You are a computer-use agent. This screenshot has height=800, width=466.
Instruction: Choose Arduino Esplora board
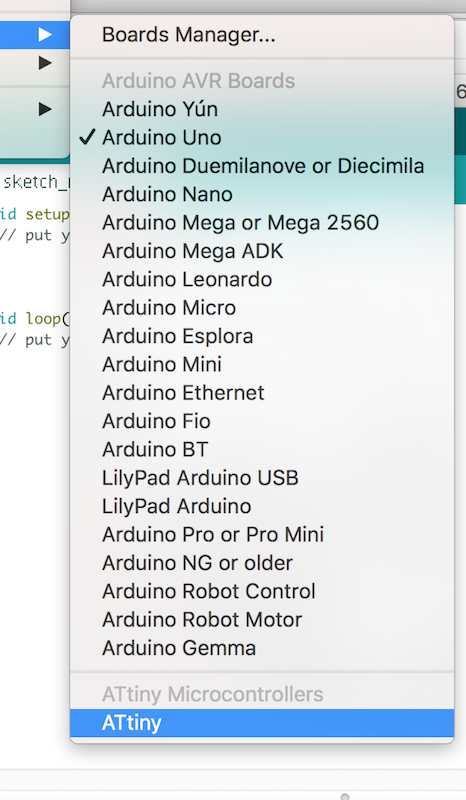[x=262, y=336]
